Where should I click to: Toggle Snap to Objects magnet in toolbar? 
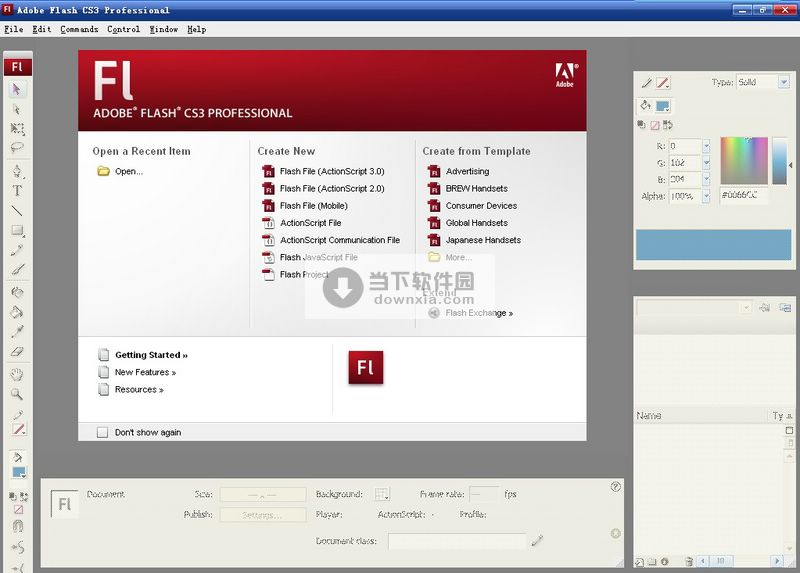[17, 526]
